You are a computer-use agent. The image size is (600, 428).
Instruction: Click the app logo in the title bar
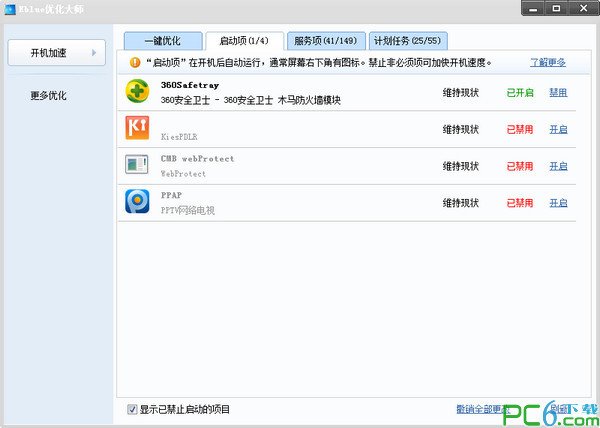coord(10,9)
